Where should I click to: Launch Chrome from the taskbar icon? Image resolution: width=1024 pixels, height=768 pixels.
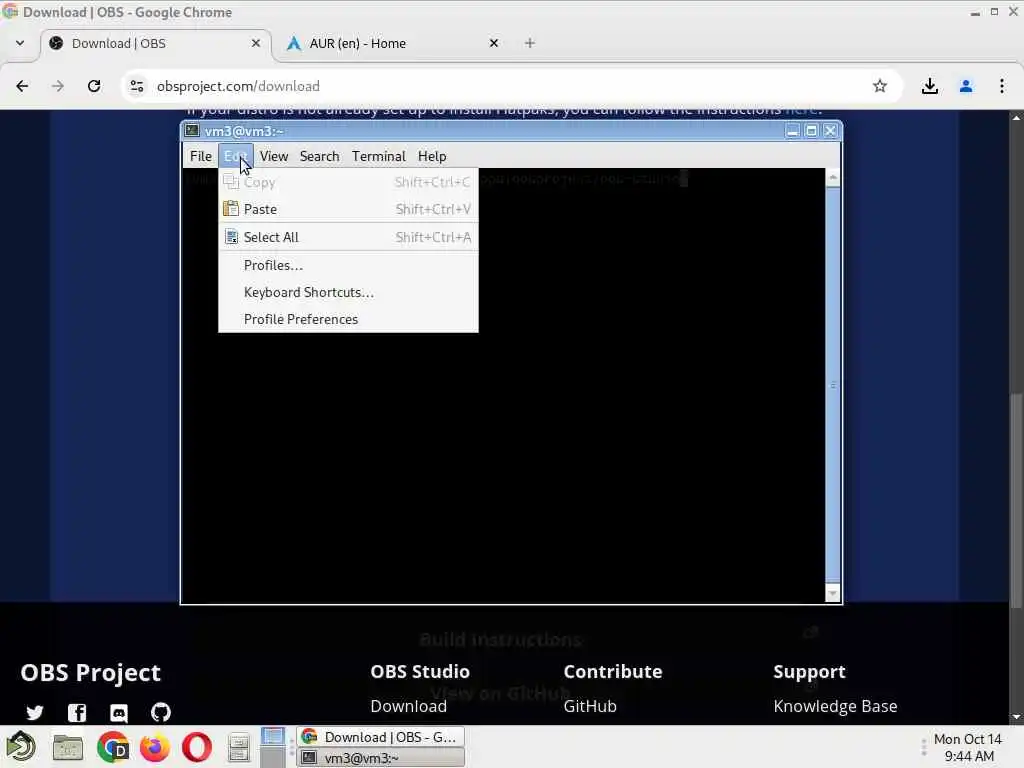[112, 747]
